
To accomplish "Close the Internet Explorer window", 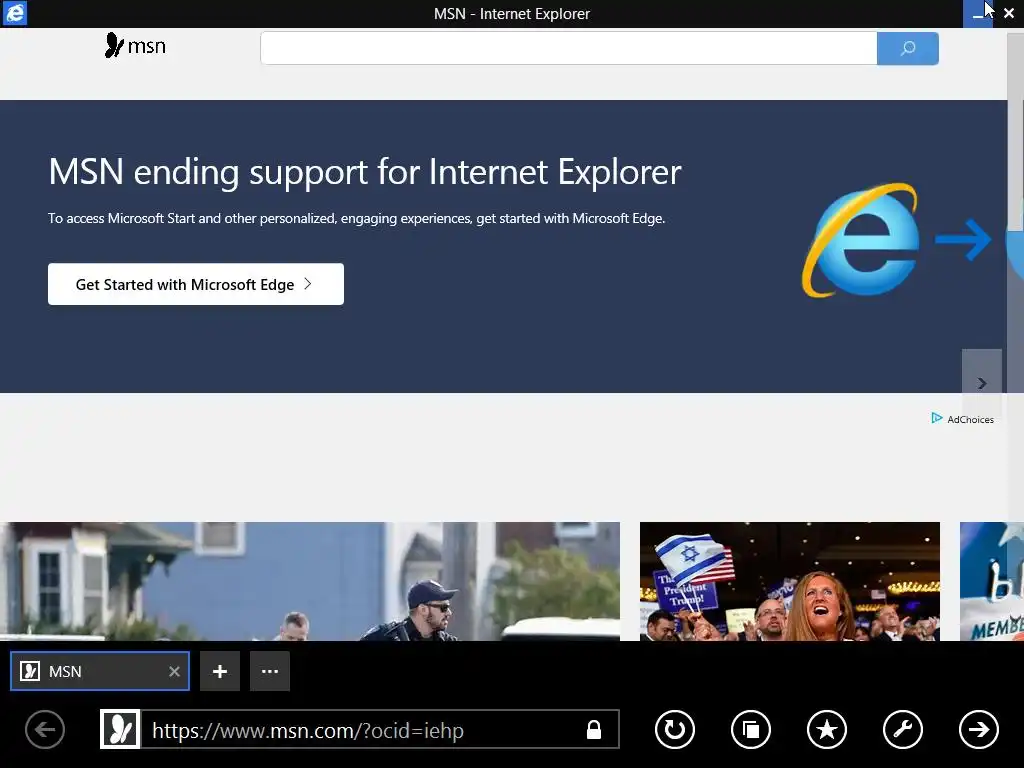I will 1008,14.
